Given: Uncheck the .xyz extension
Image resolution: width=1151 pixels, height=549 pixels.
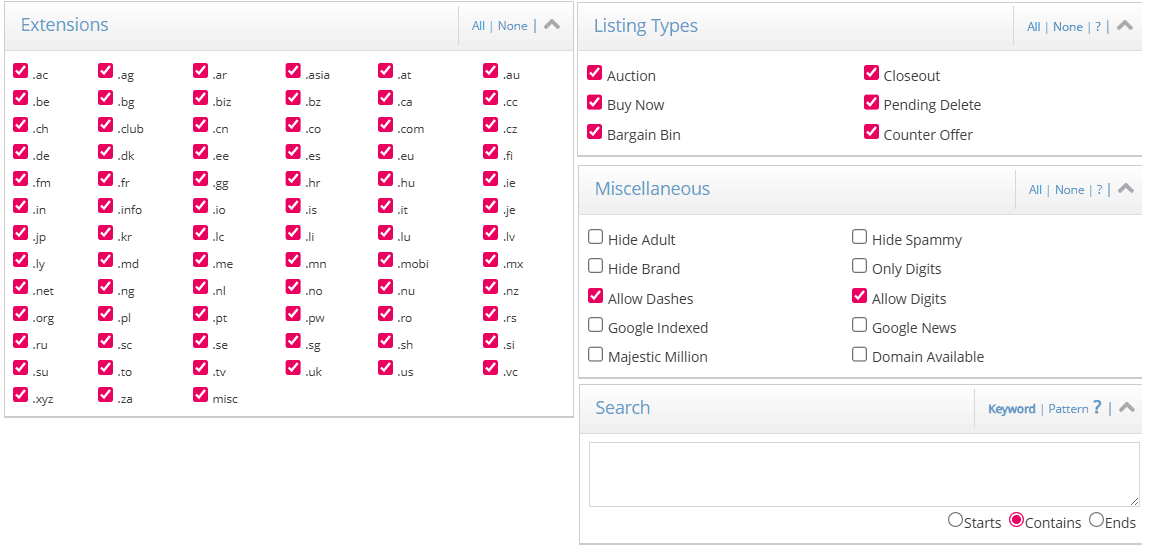Looking at the screenshot, I should click(x=21, y=395).
